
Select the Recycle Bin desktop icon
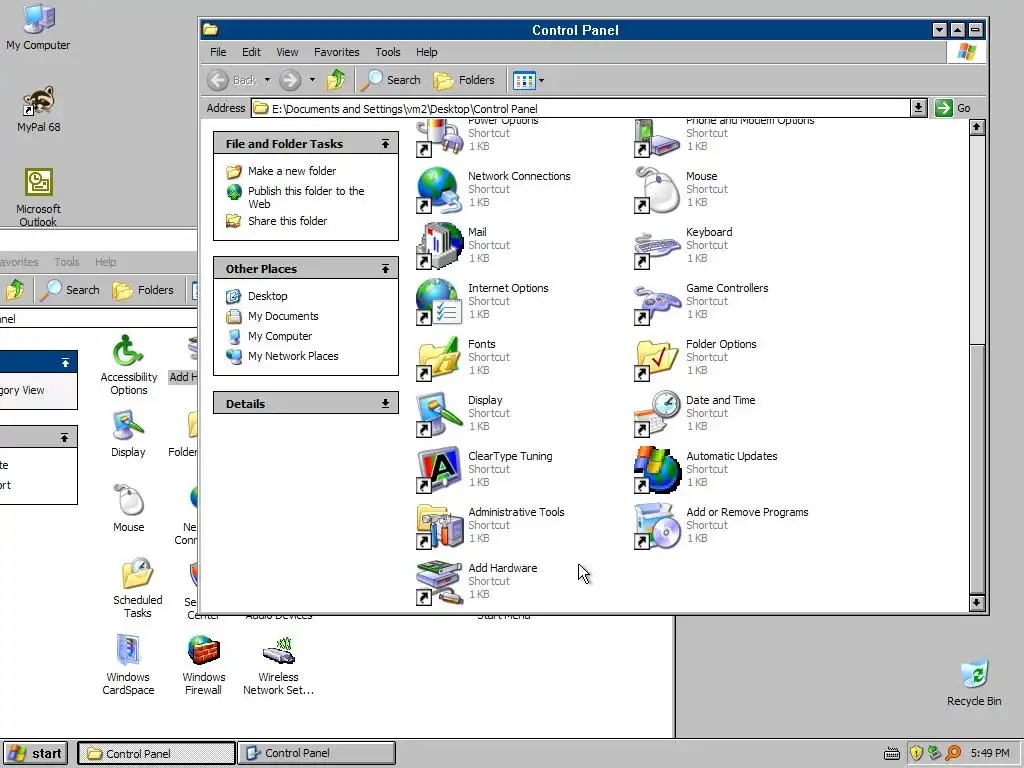974,675
